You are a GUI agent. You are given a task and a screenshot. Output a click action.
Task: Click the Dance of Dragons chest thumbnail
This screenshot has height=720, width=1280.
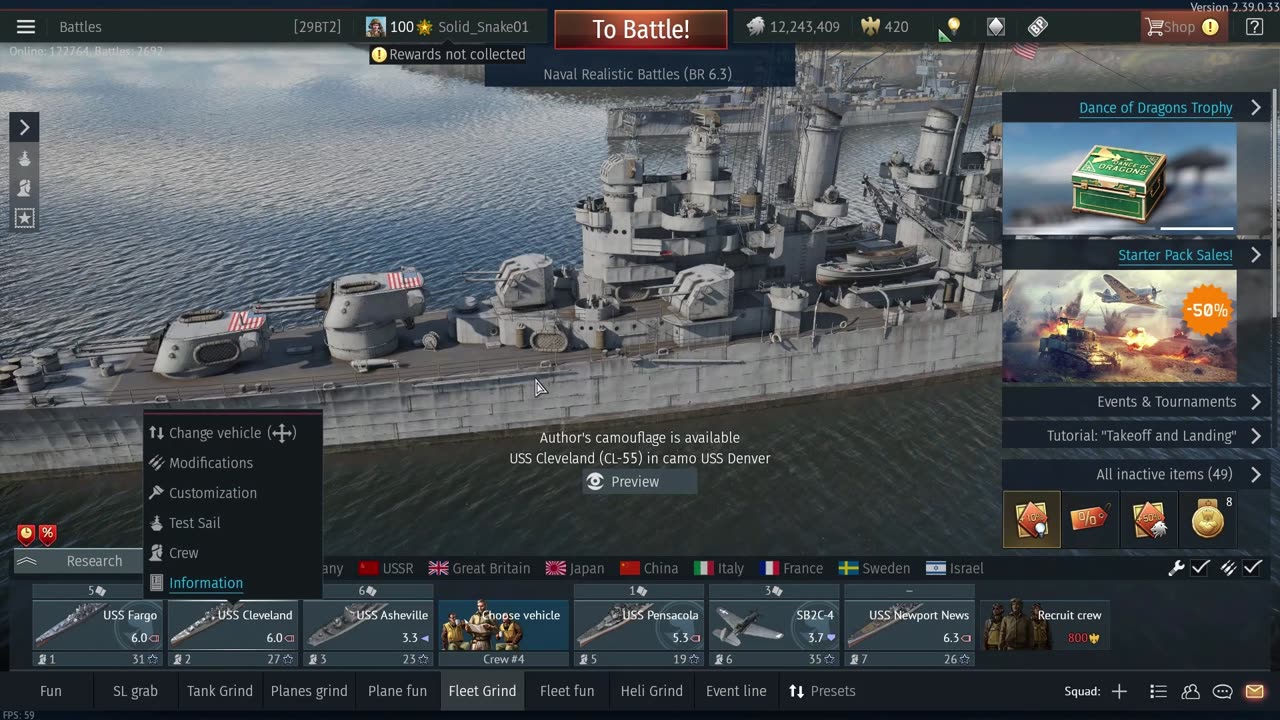[x=1119, y=178]
